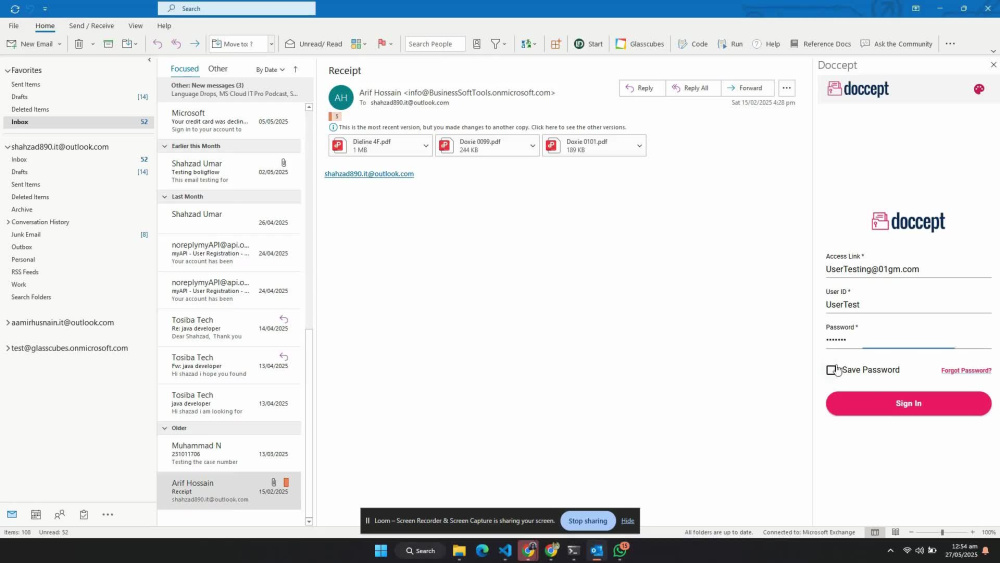Click Doccept theme palette icon
Screen dimensions: 1000x563
[979, 89]
